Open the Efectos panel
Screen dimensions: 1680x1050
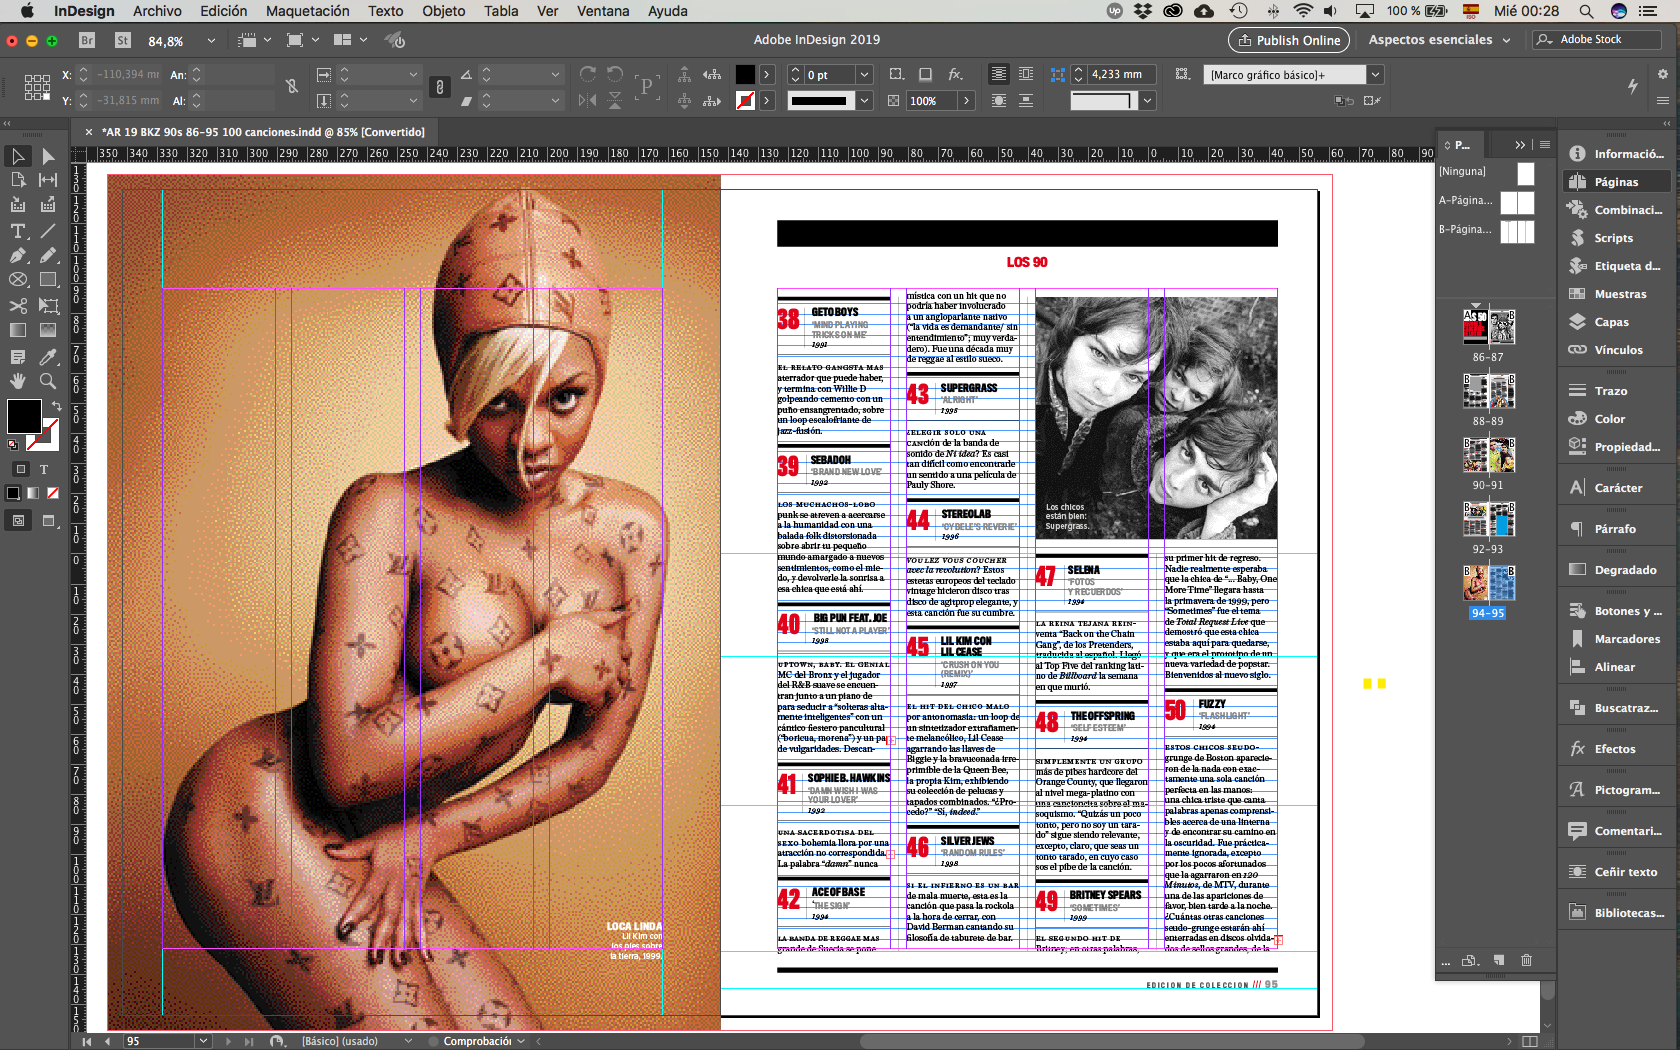1614,749
